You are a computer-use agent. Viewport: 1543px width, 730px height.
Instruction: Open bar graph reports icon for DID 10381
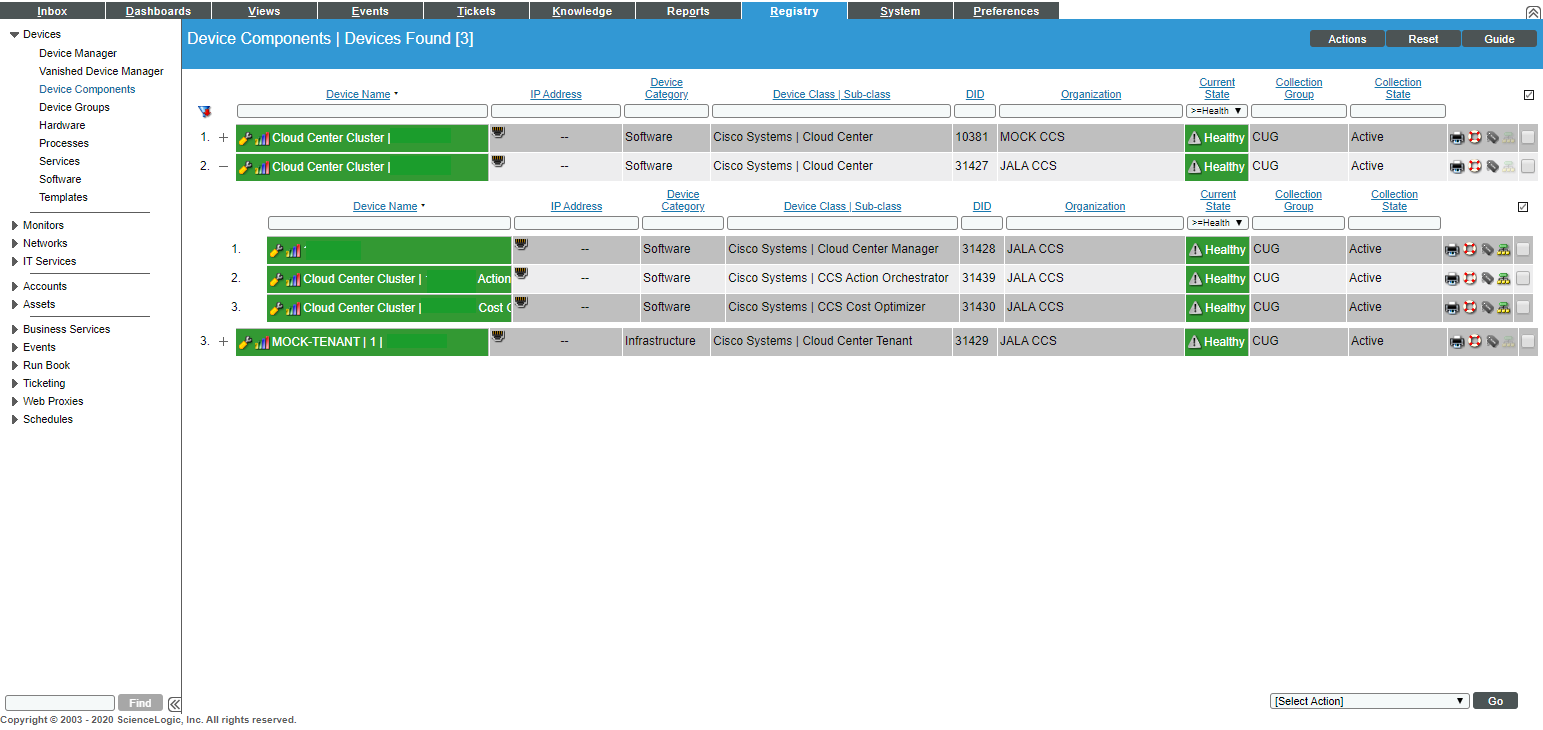tap(262, 139)
